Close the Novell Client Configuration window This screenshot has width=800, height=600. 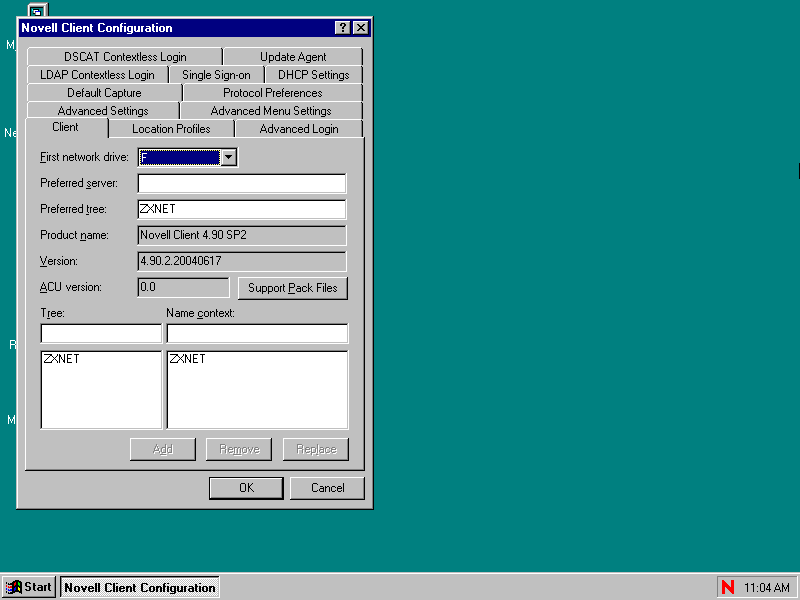tap(361, 28)
